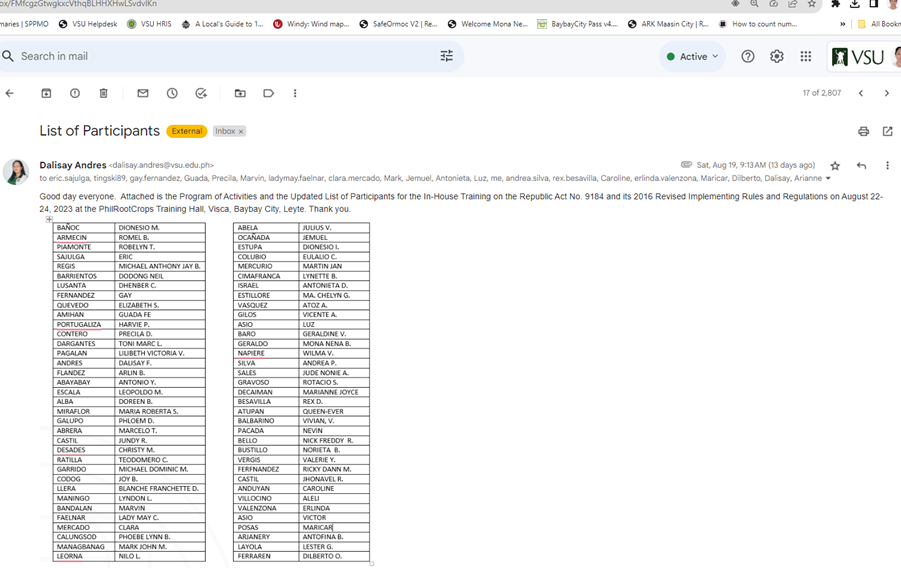Go to the older email conversation

[x=886, y=93]
